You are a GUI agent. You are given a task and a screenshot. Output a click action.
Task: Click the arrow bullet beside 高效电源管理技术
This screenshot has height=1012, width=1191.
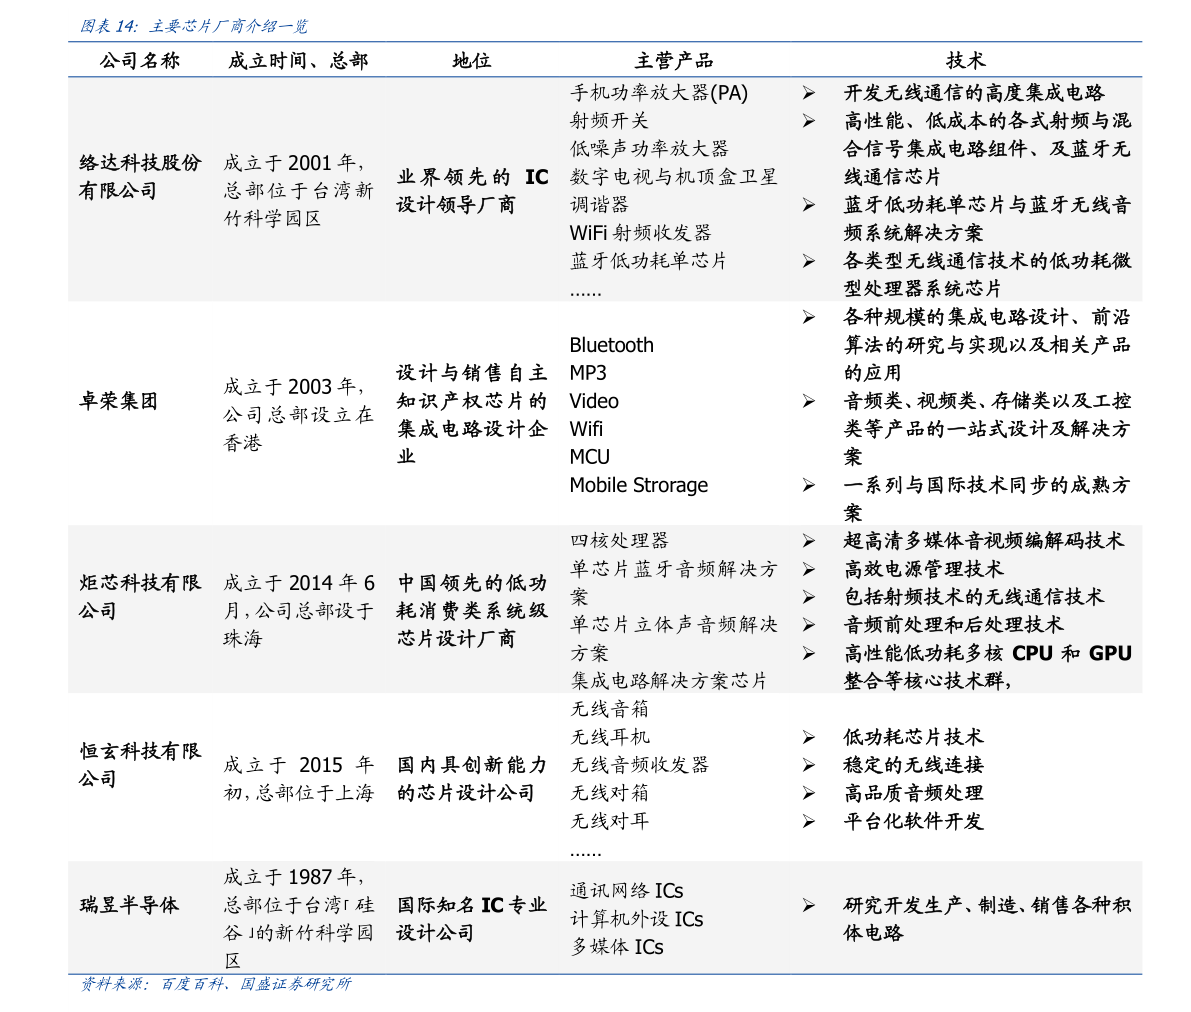pos(808,569)
